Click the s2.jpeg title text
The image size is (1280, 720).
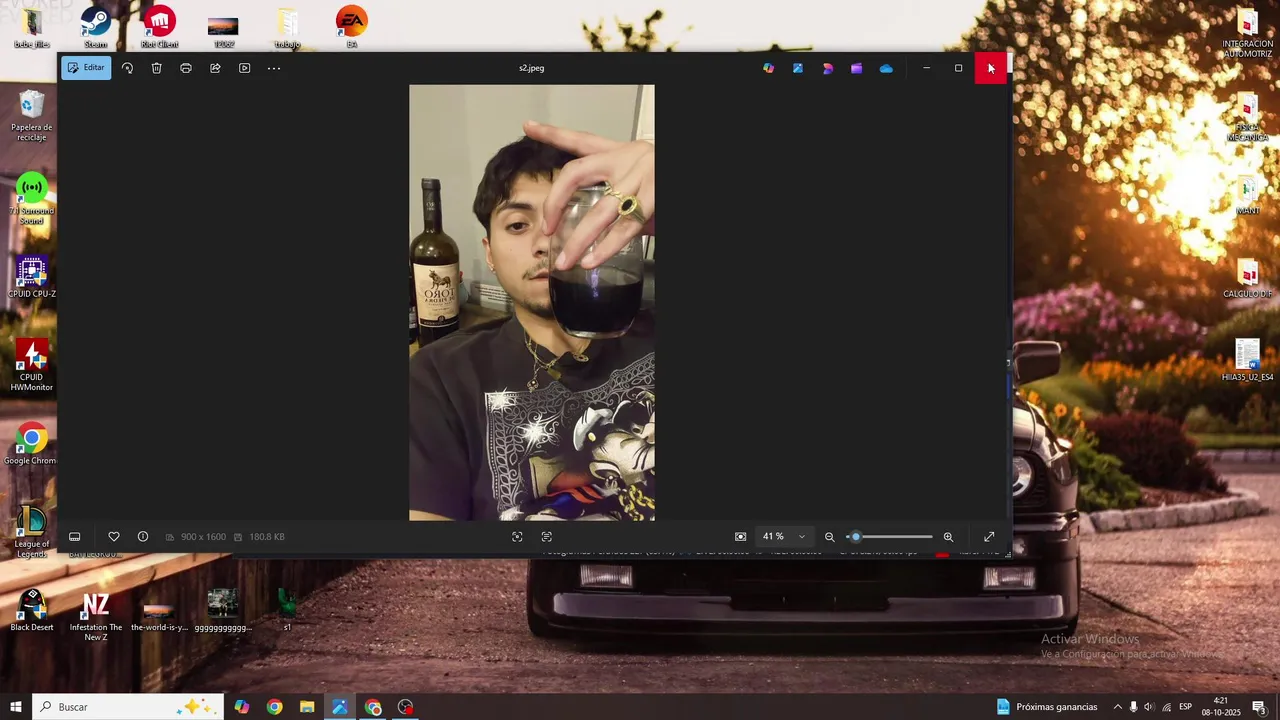pos(531,68)
